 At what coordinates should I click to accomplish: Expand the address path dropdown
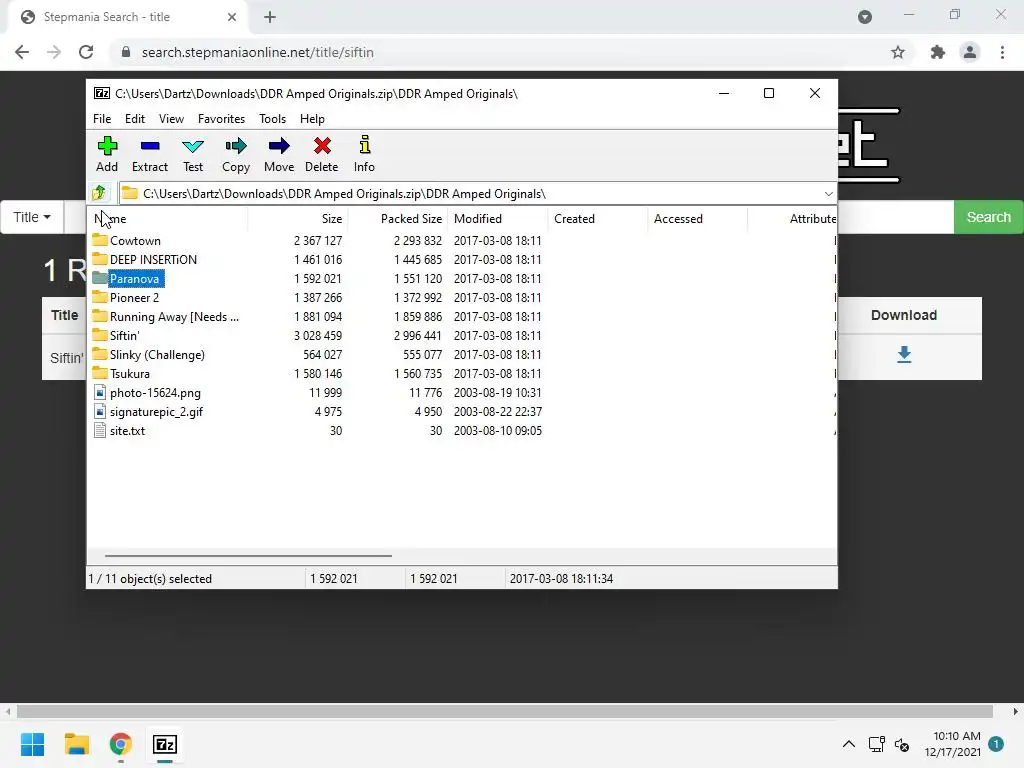click(x=828, y=194)
